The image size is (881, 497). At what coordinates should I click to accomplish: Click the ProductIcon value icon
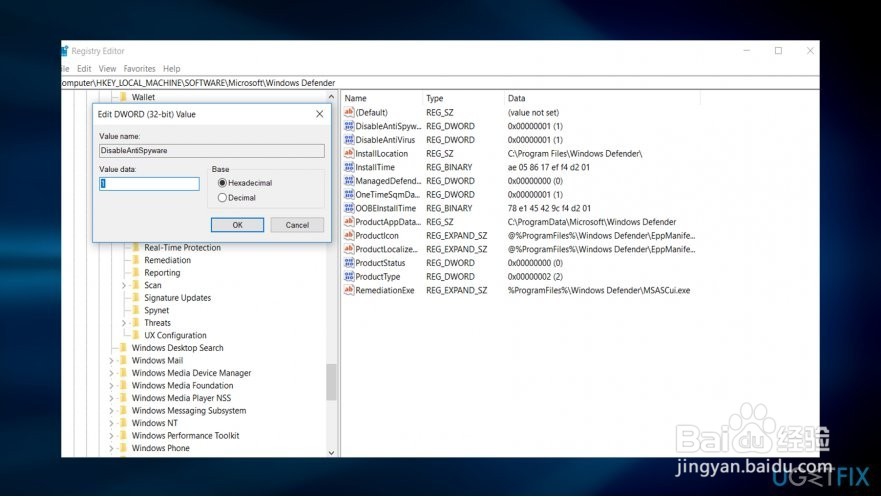[x=349, y=235]
